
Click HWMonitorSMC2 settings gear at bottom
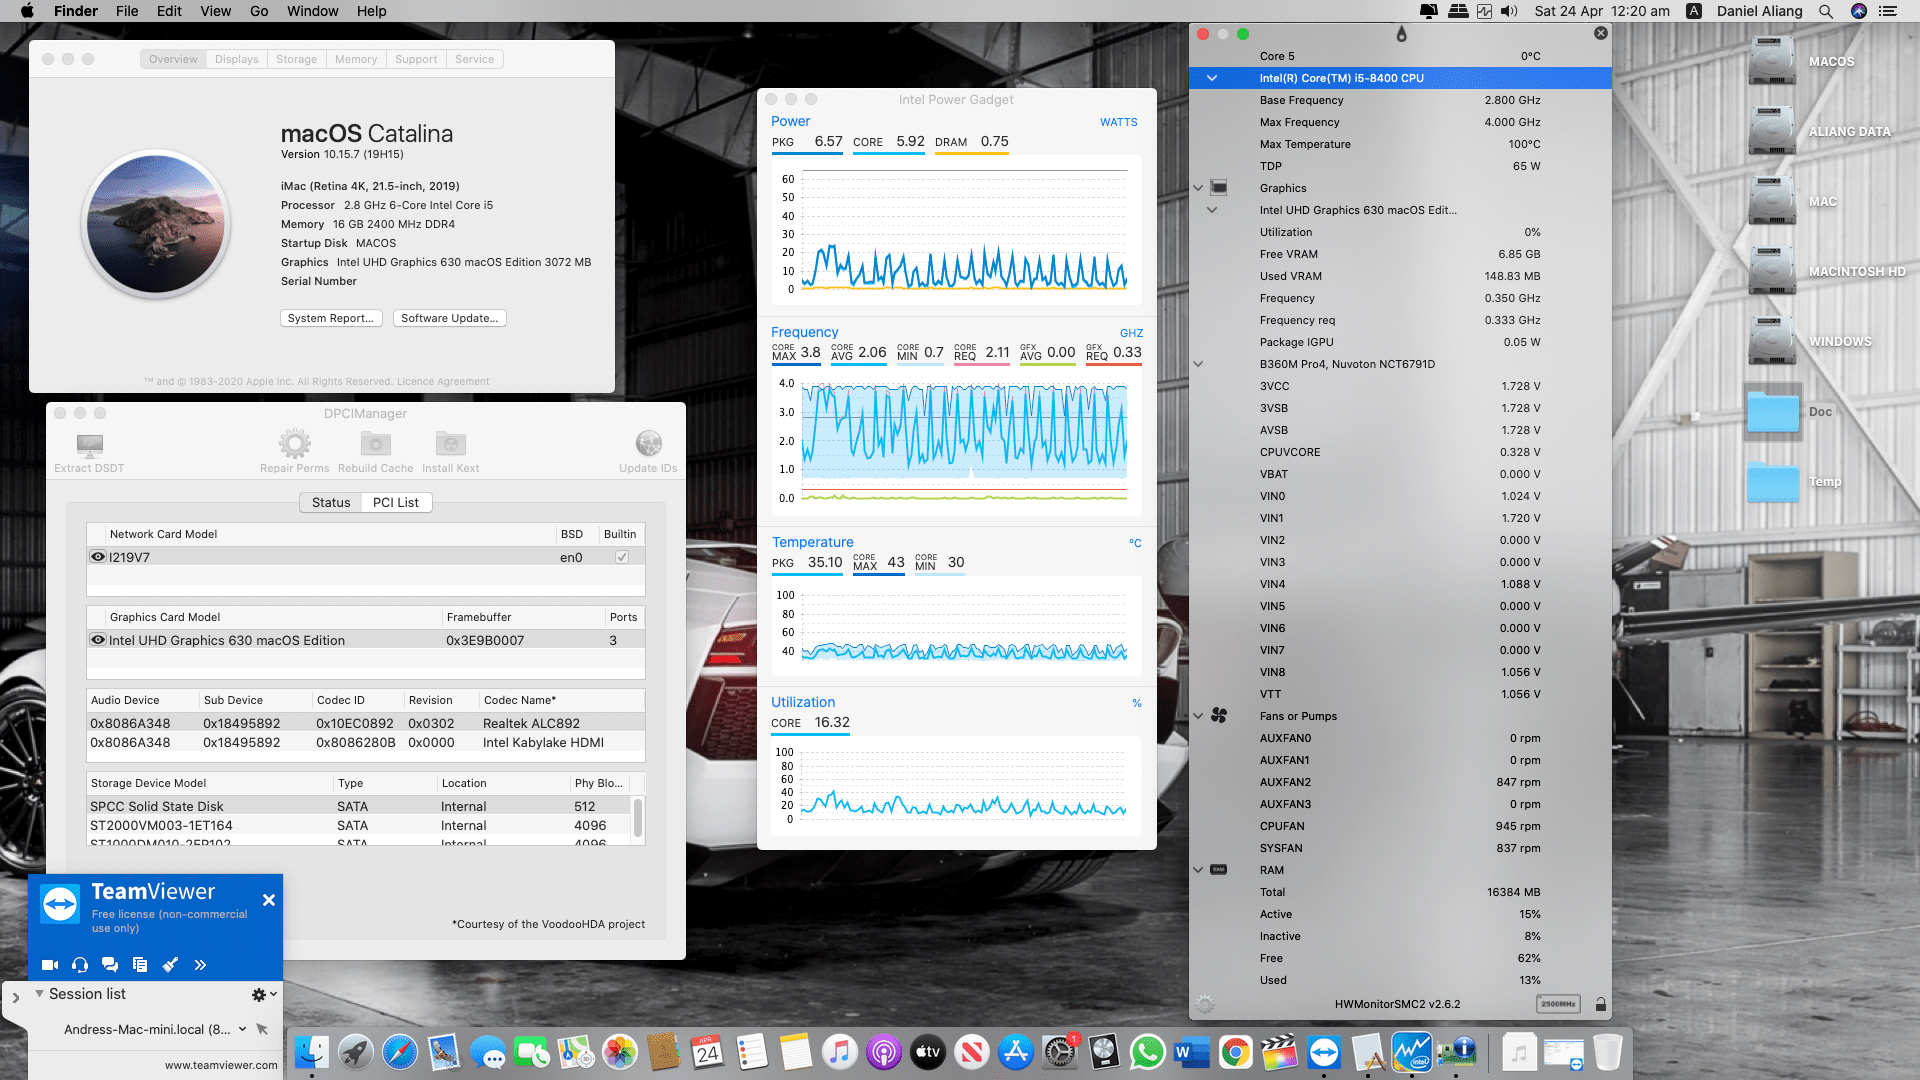click(x=1205, y=1004)
